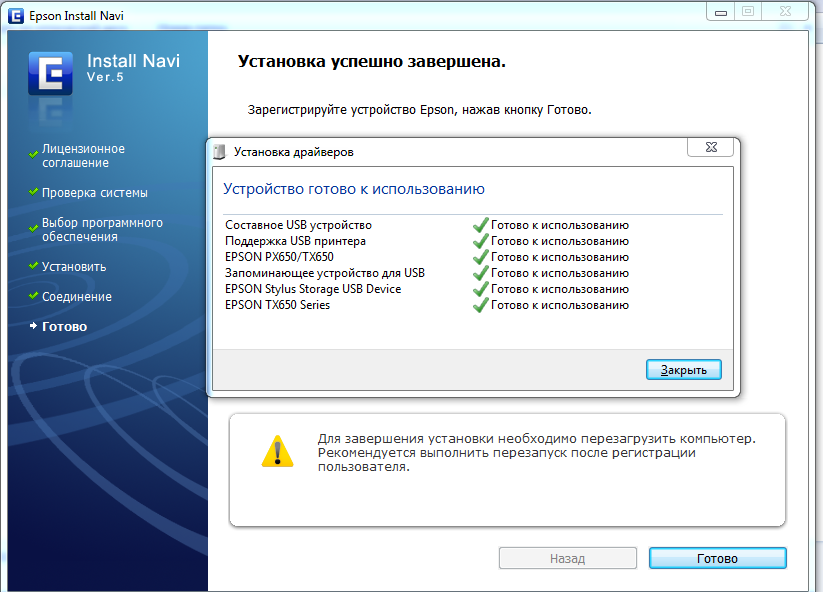This screenshot has height=592, width=823.
Task: Click checkmark next to Установить step
Action: [34, 266]
